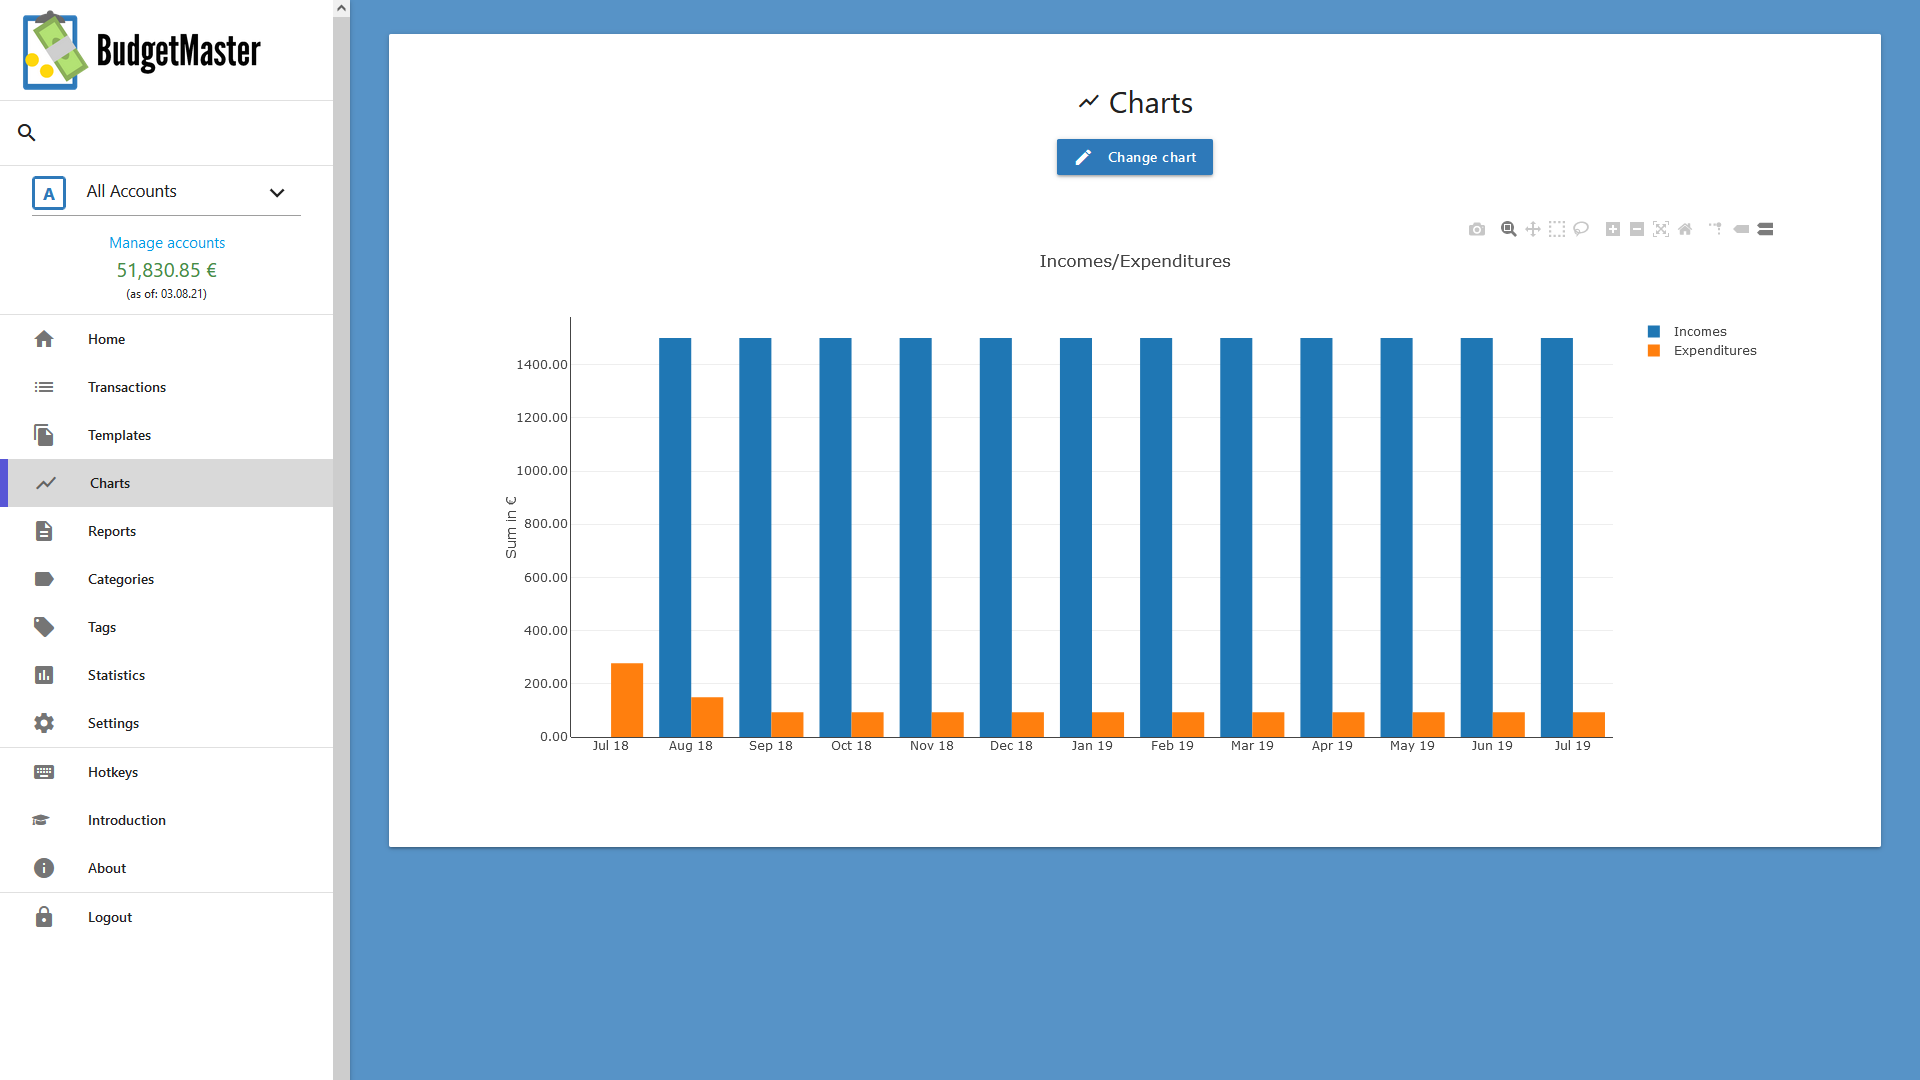Click Logout text label
This screenshot has height=1080, width=1920.
pos(110,917)
